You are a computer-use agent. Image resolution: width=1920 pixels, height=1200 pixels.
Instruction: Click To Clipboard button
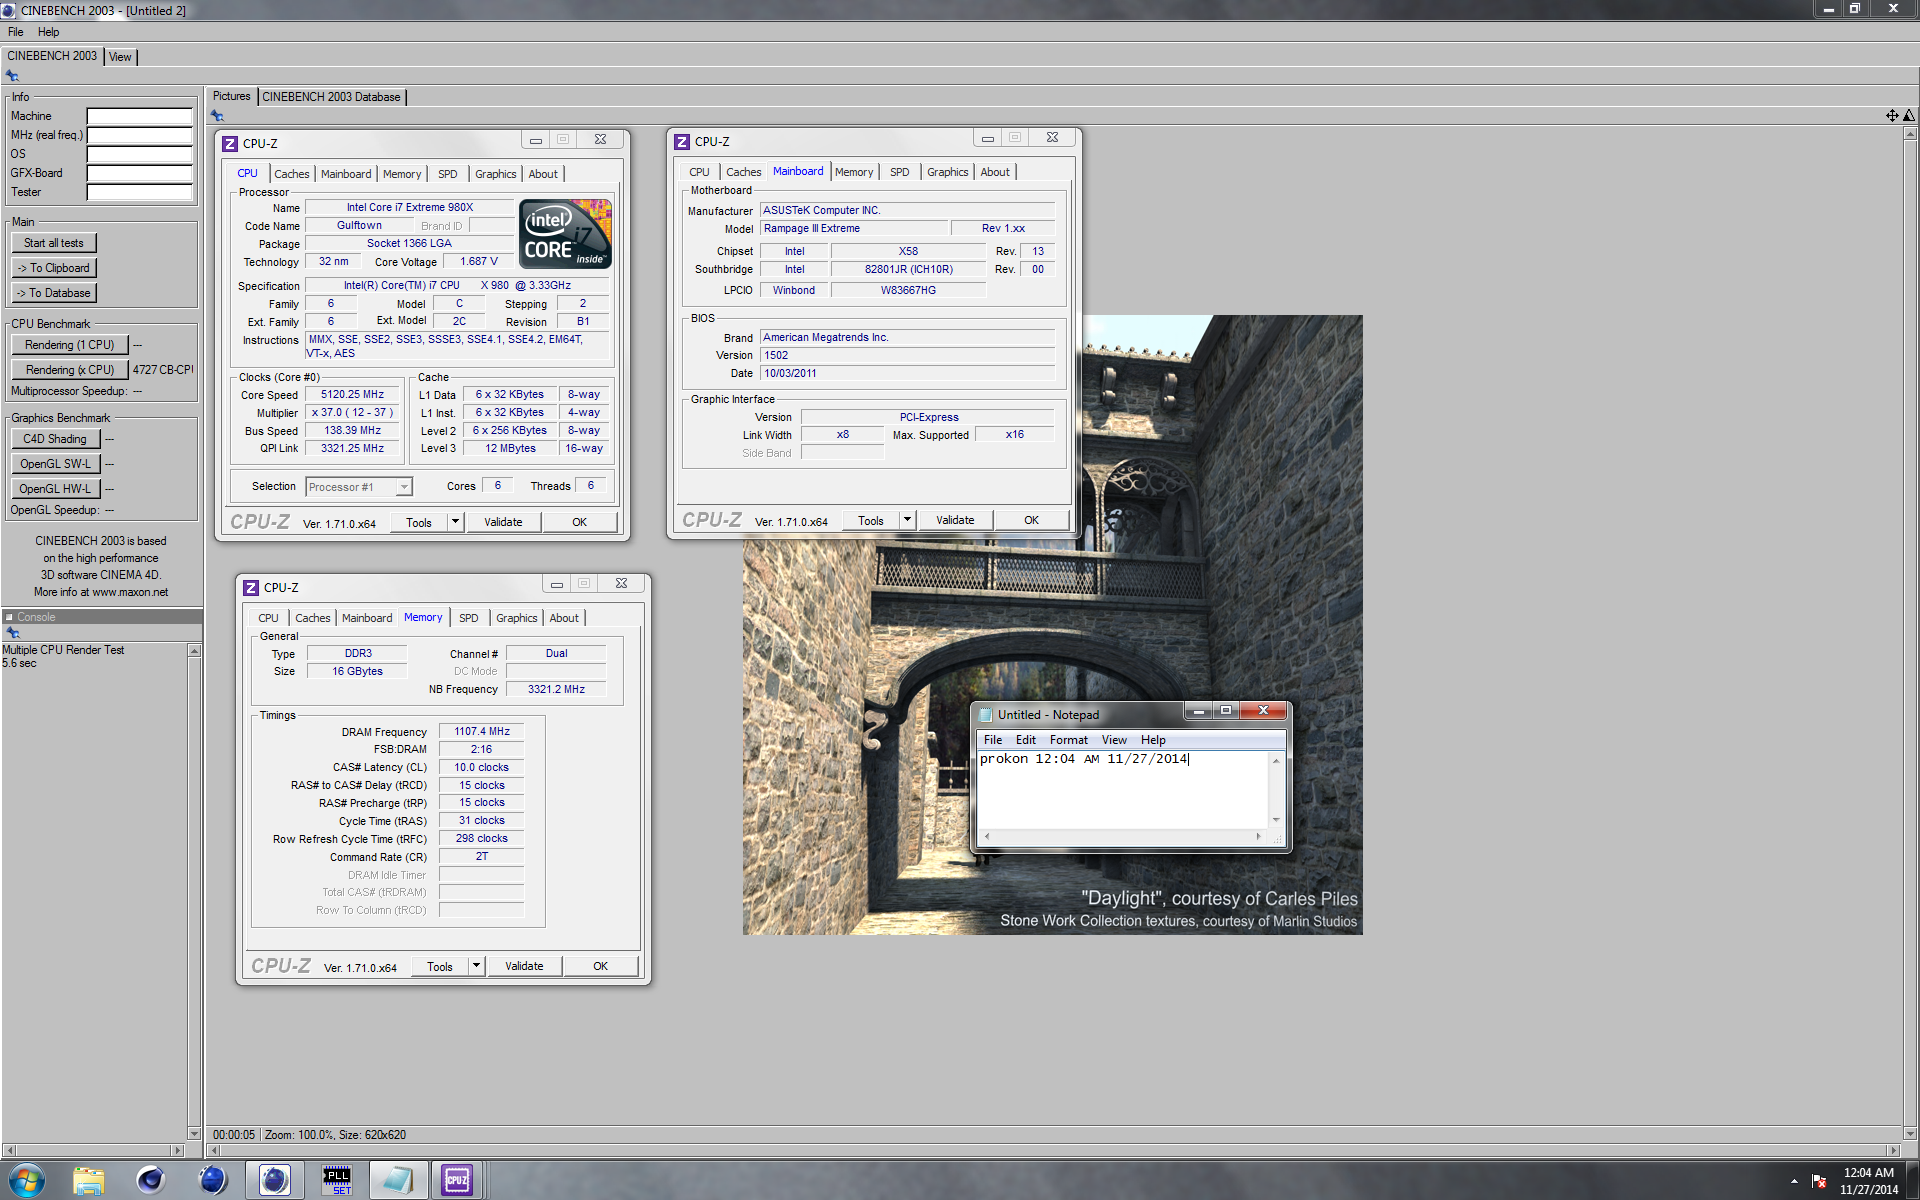point(54,268)
